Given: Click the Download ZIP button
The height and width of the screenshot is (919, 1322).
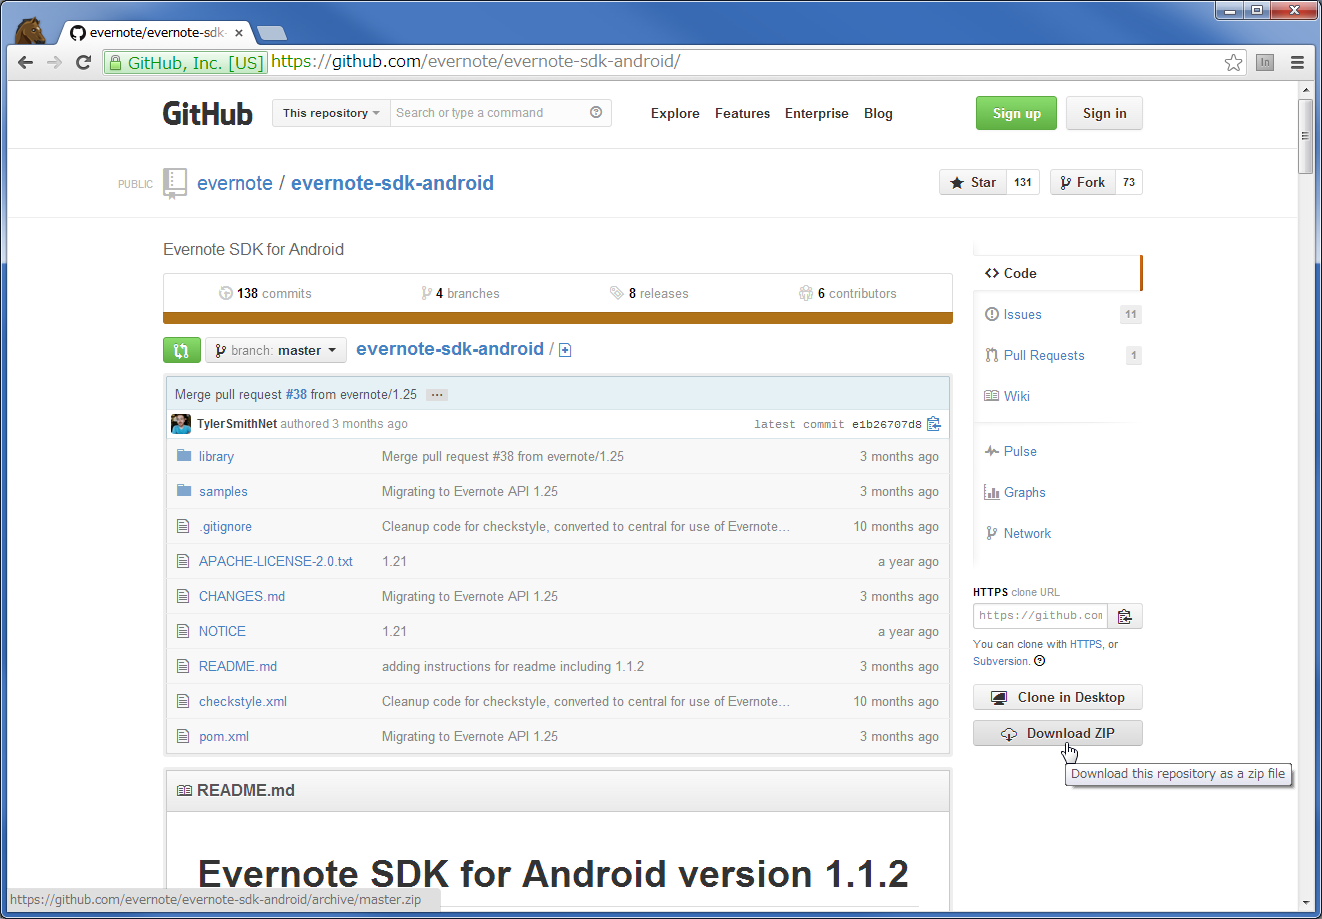Looking at the screenshot, I should pos(1057,733).
